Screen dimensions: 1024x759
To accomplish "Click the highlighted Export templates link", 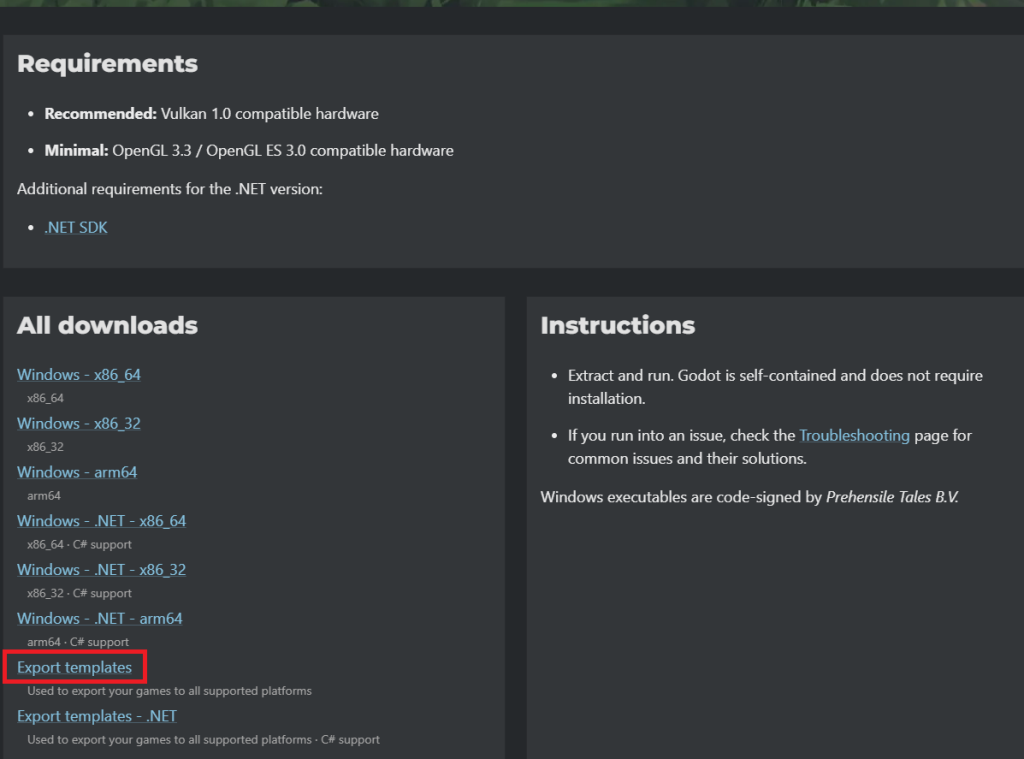I will pyautogui.click(x=74, y=667).
